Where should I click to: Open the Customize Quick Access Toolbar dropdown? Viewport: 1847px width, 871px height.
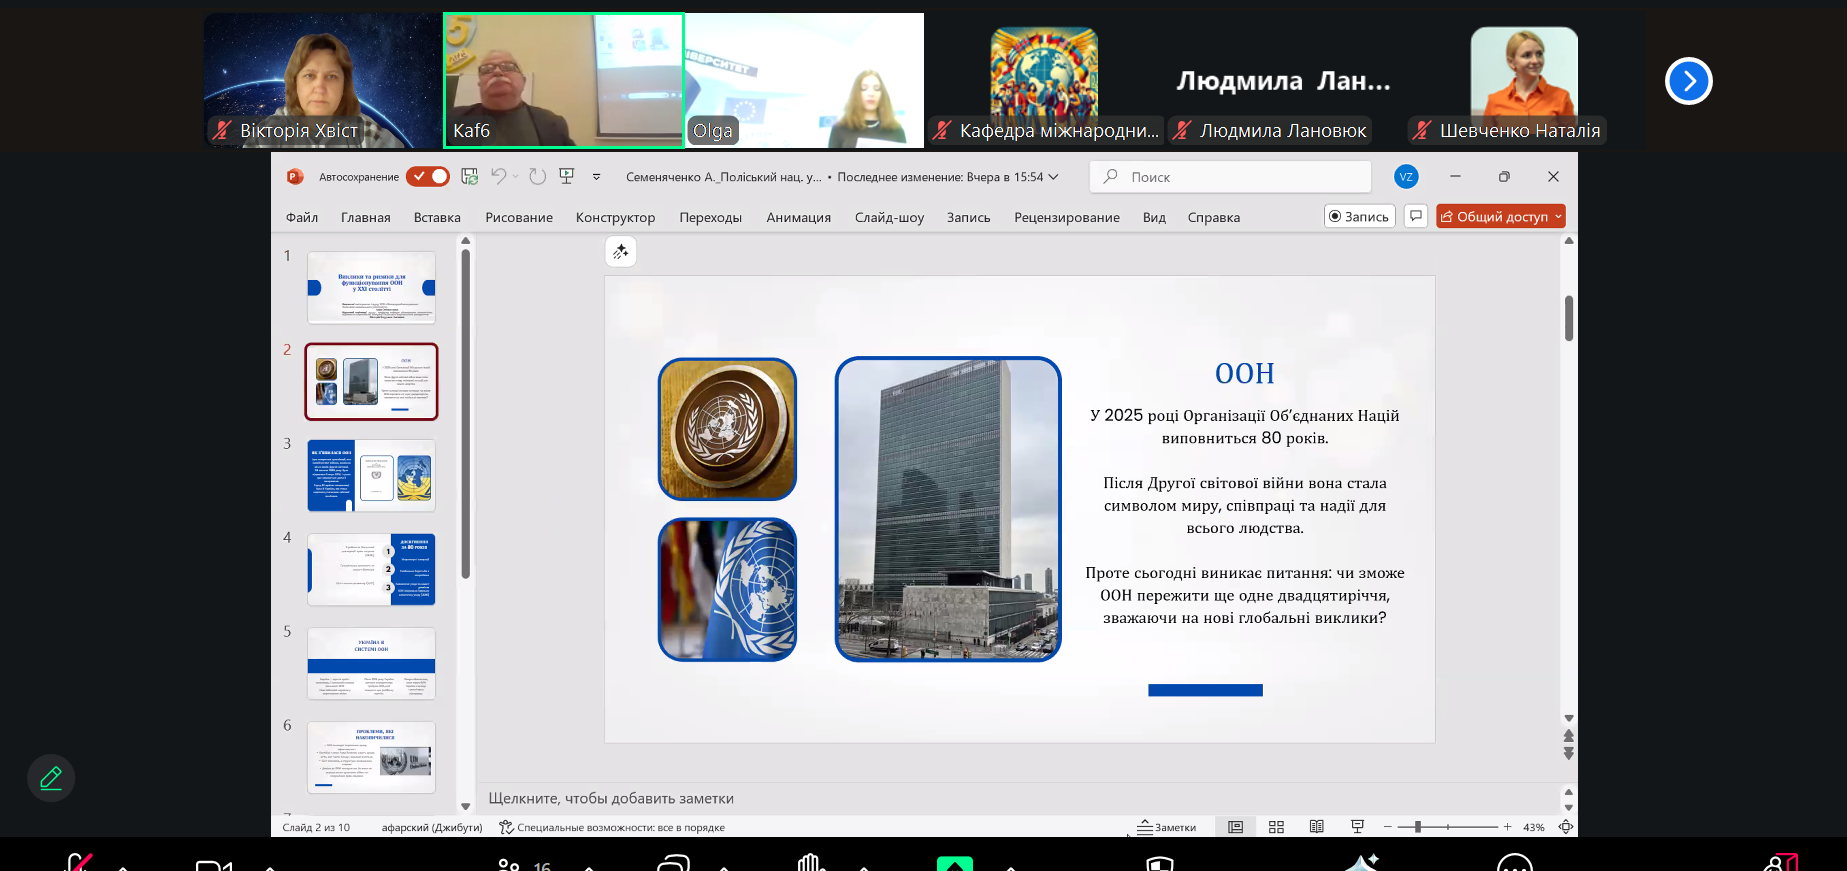[x=597, y=177]
